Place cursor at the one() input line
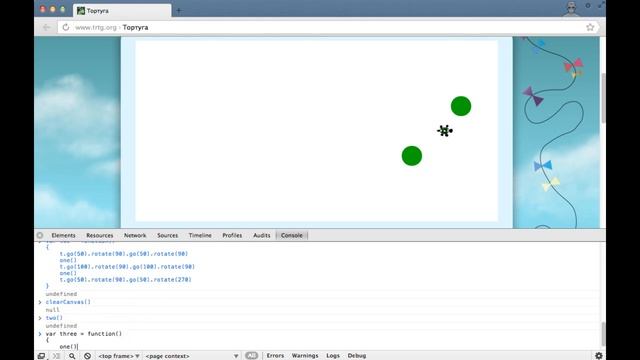Image resolution: width=640 pixels, height=360 pixels. (x=69, y=347)
